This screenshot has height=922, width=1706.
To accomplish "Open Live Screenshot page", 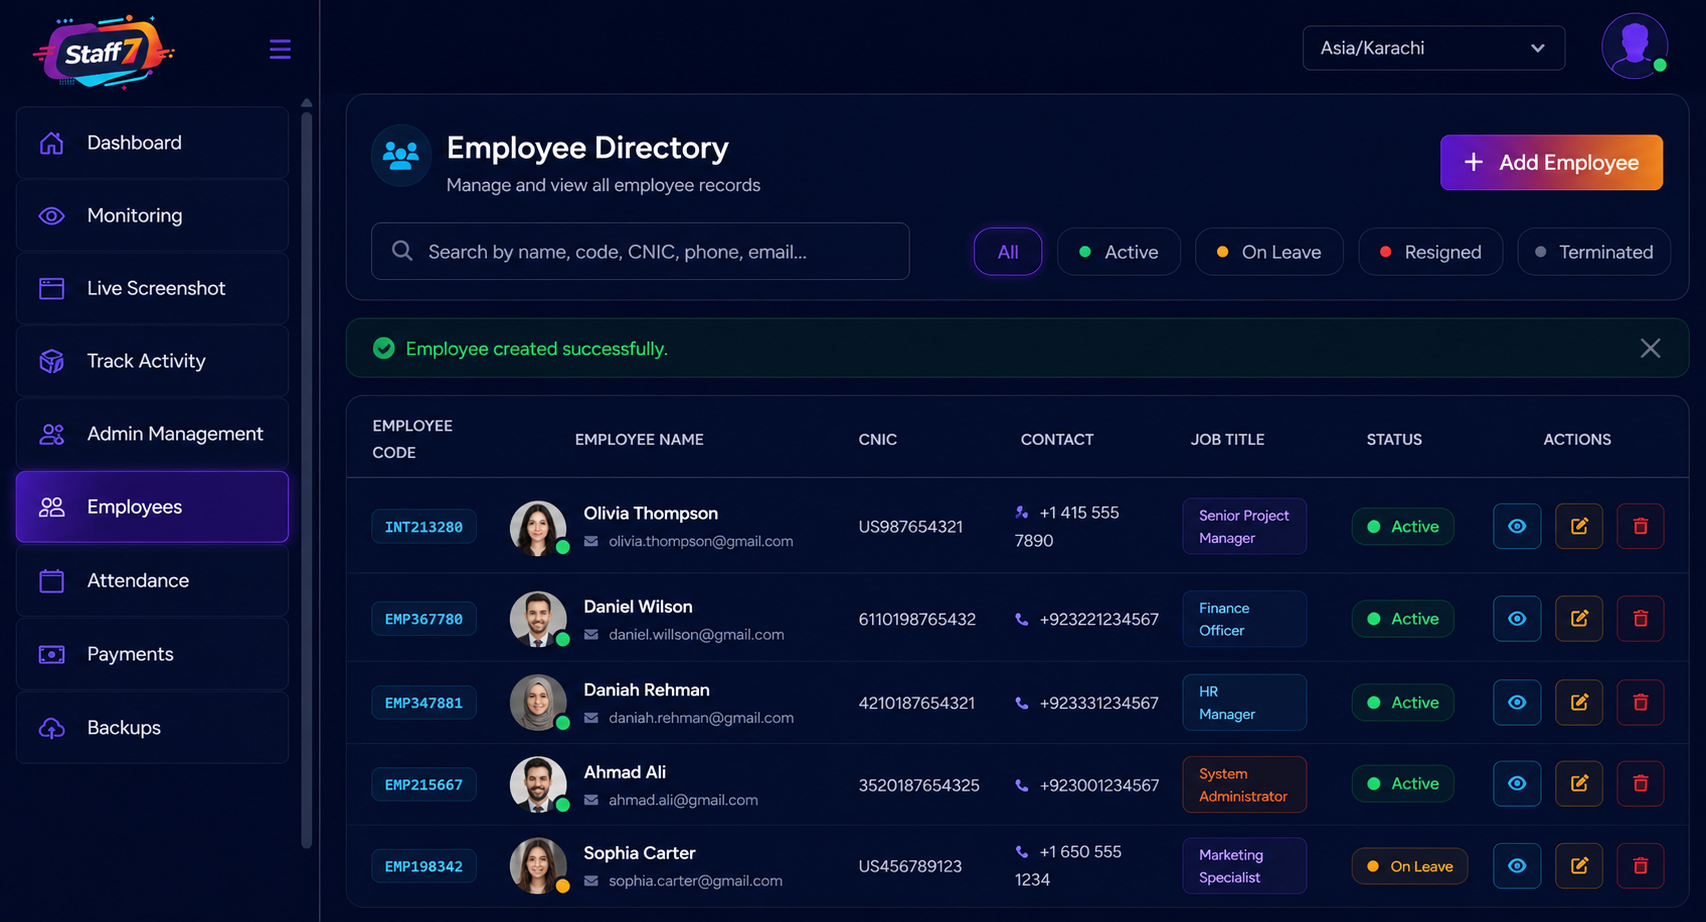I will [x=152, y=288].
